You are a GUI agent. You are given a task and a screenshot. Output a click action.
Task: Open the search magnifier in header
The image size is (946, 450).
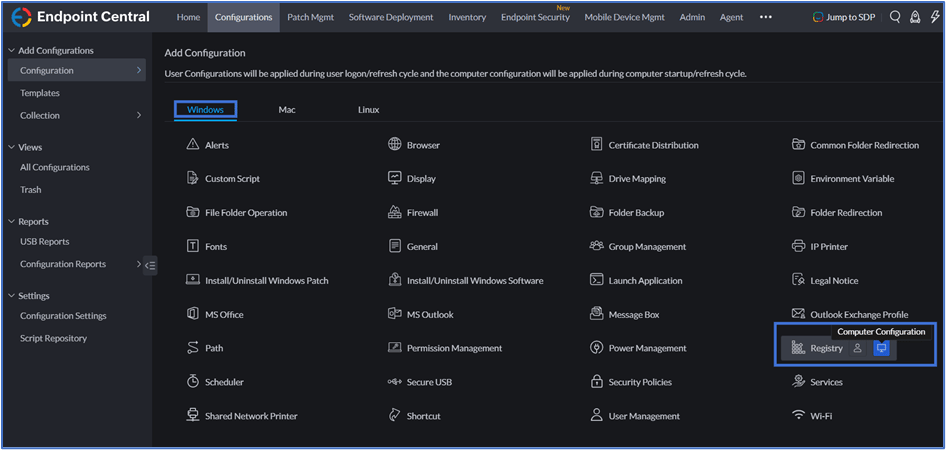click(x=895, y=17)
